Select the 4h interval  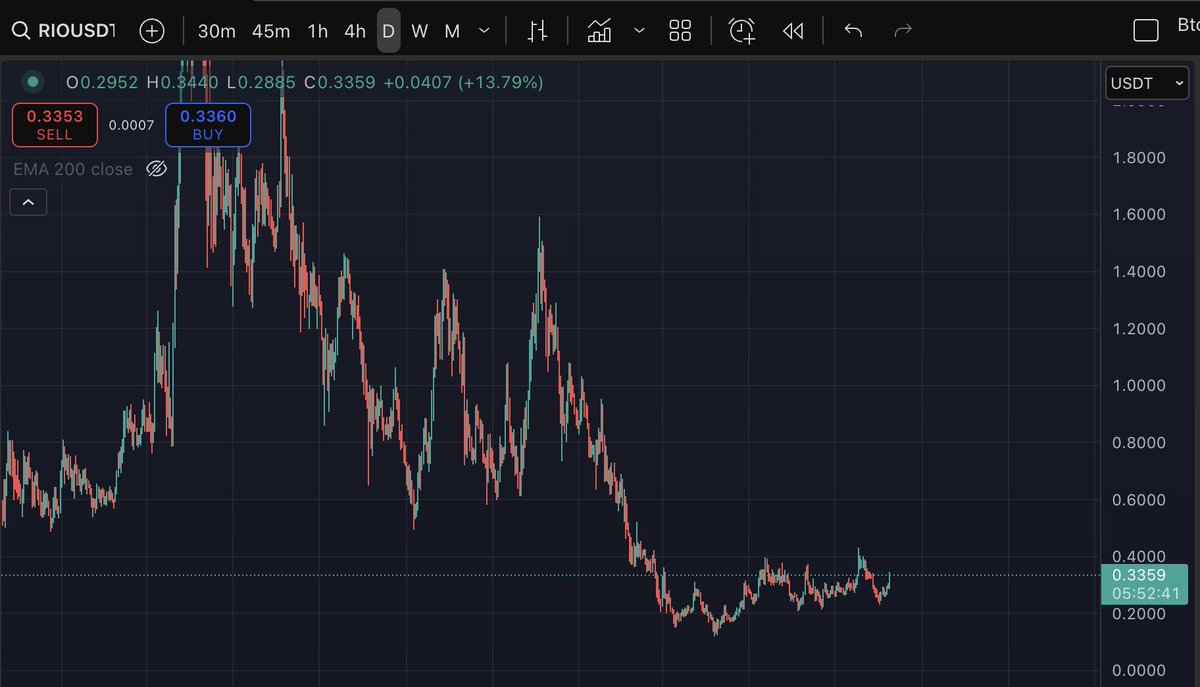pos(354,31)
